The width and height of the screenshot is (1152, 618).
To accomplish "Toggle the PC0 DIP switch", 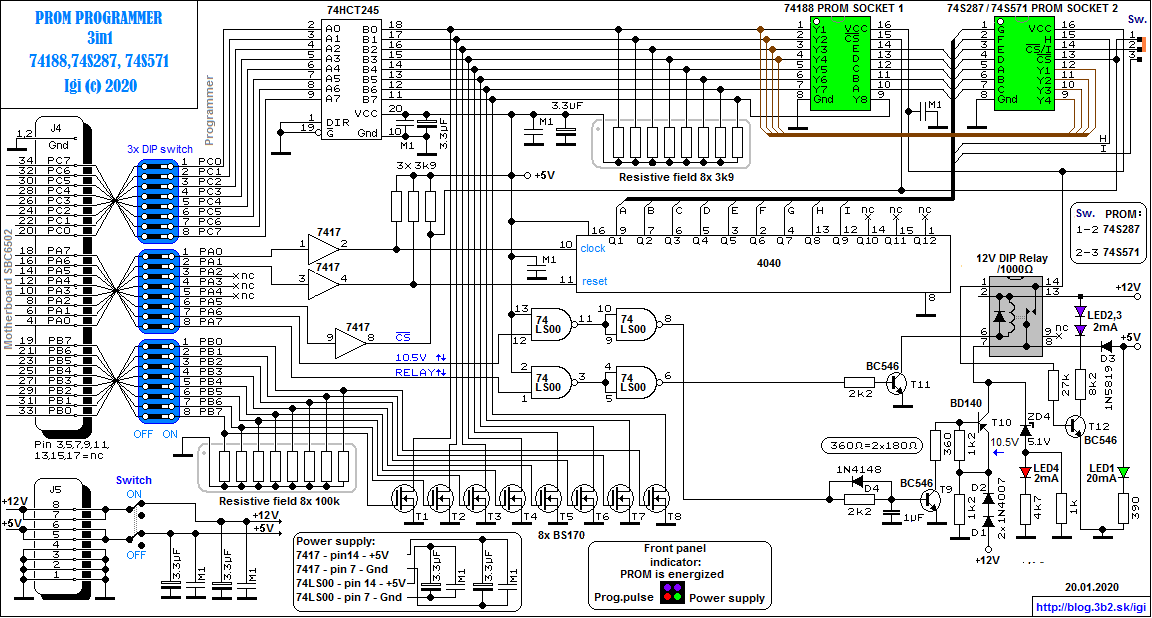I will [158, 167].
